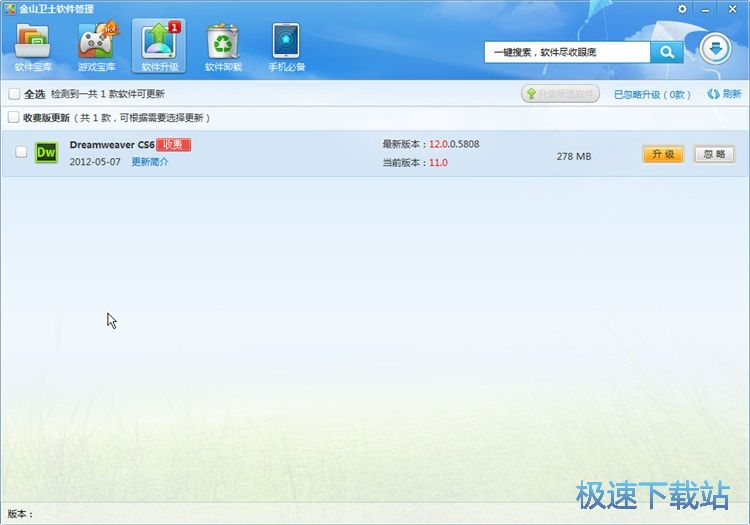Switch to the 软件升级 upgrade tab
The height and width of the screenshot is (525, 750).
tap(159, 46)
